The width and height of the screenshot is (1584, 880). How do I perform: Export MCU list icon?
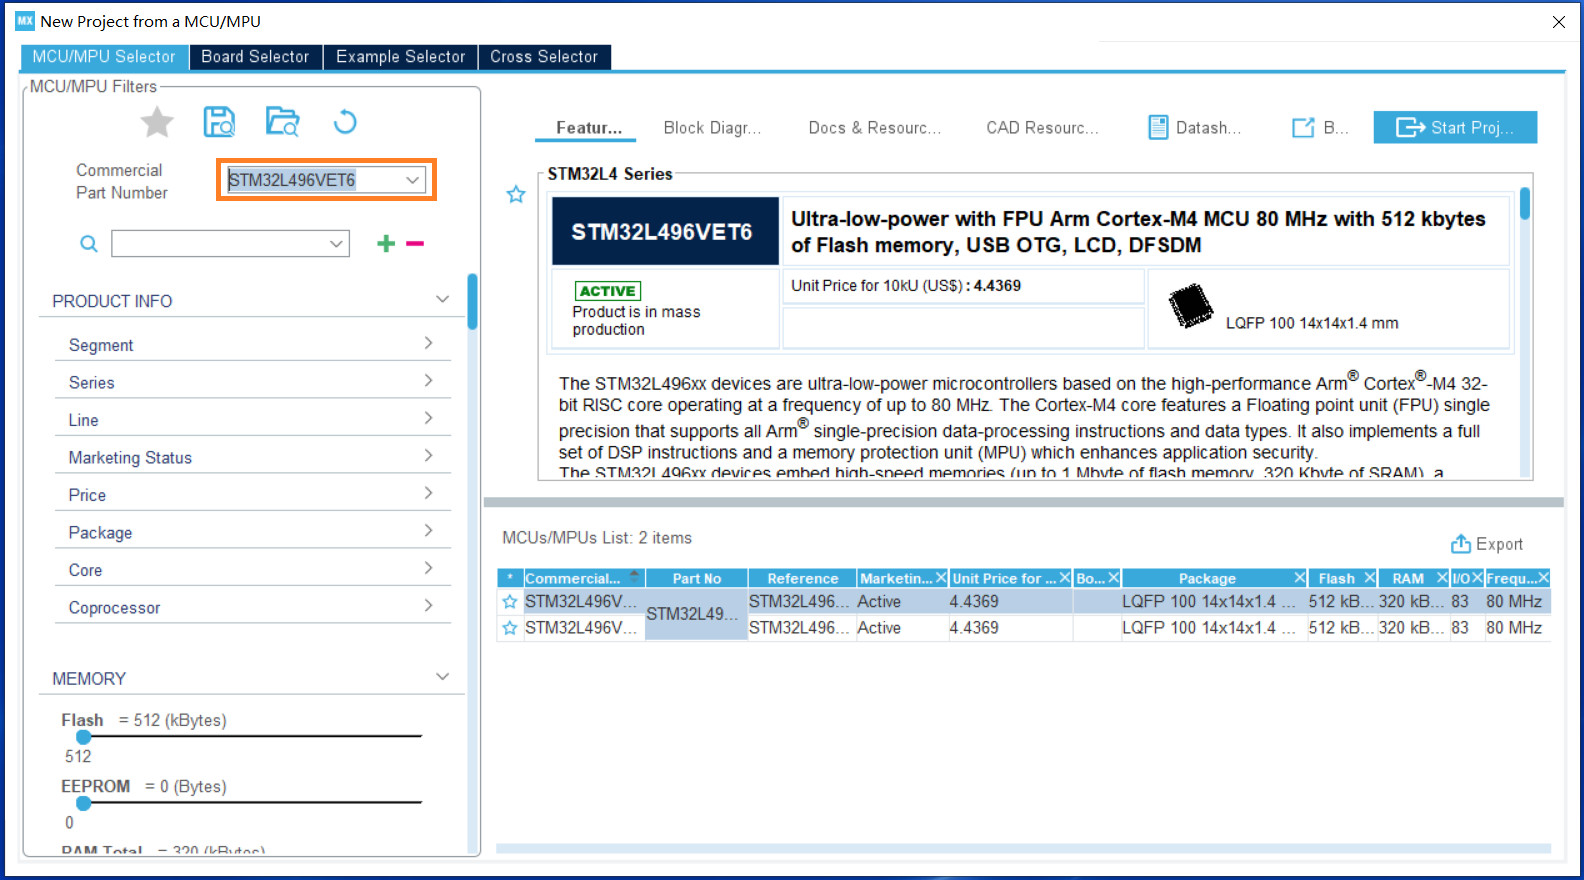point(1461,544)
